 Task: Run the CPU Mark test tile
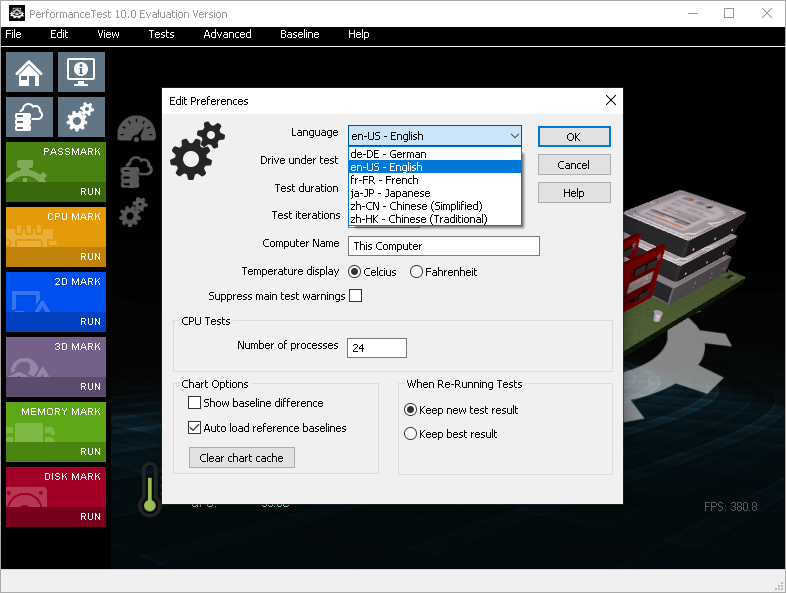click(x=56, y=237)
